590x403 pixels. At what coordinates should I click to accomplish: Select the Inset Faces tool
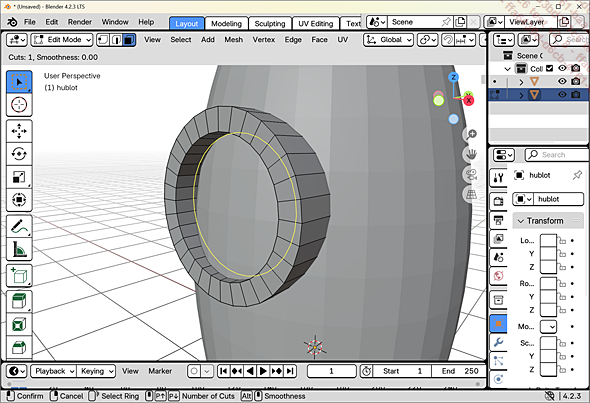(19, 324)
